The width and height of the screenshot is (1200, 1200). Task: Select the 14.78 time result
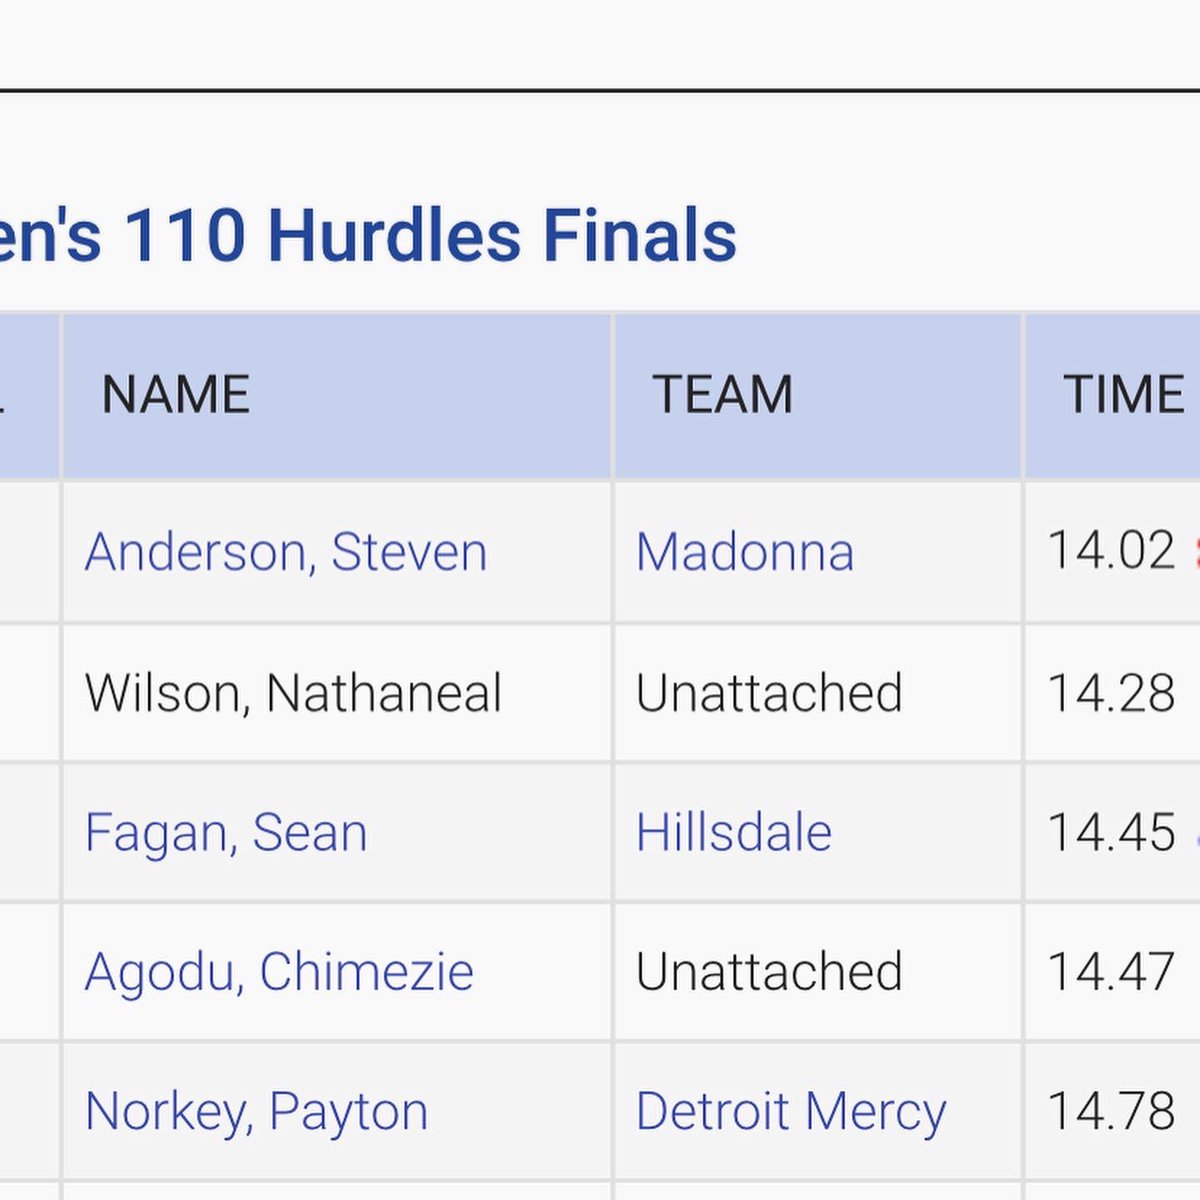[x=1111, y=1111]
